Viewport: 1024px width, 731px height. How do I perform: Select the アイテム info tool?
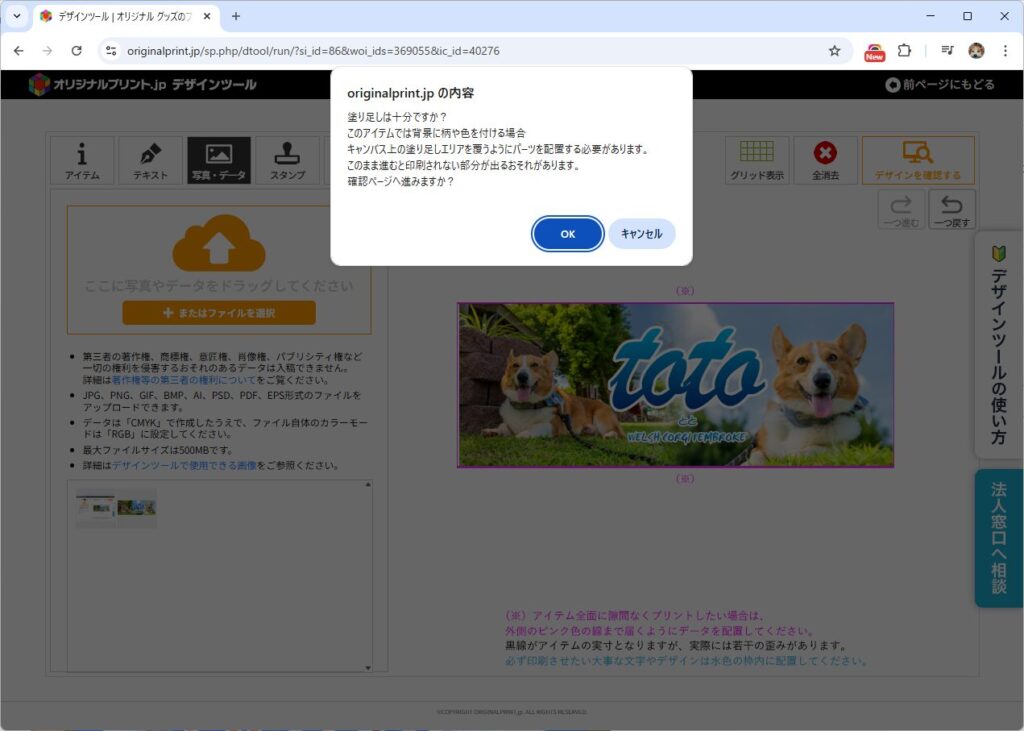click(x=82, y=161)
